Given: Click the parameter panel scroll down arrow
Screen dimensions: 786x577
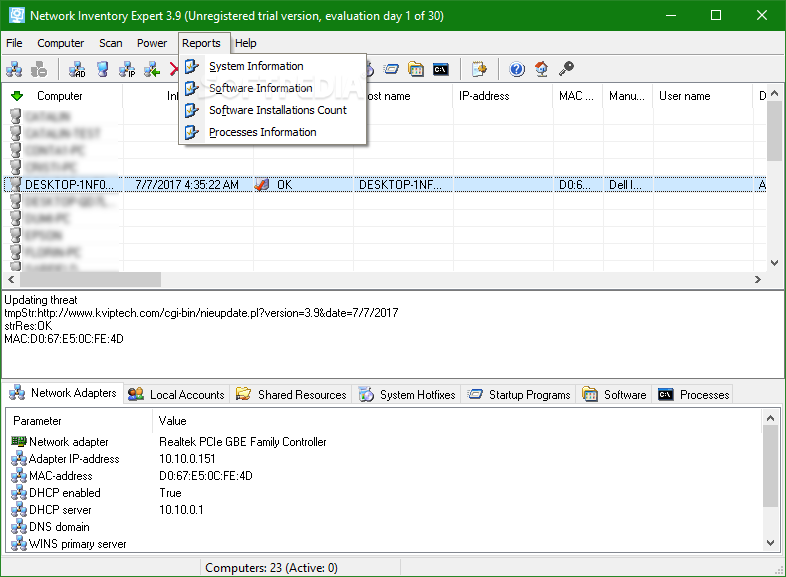Looking at the screenshot, I should (x=770, y=543).
